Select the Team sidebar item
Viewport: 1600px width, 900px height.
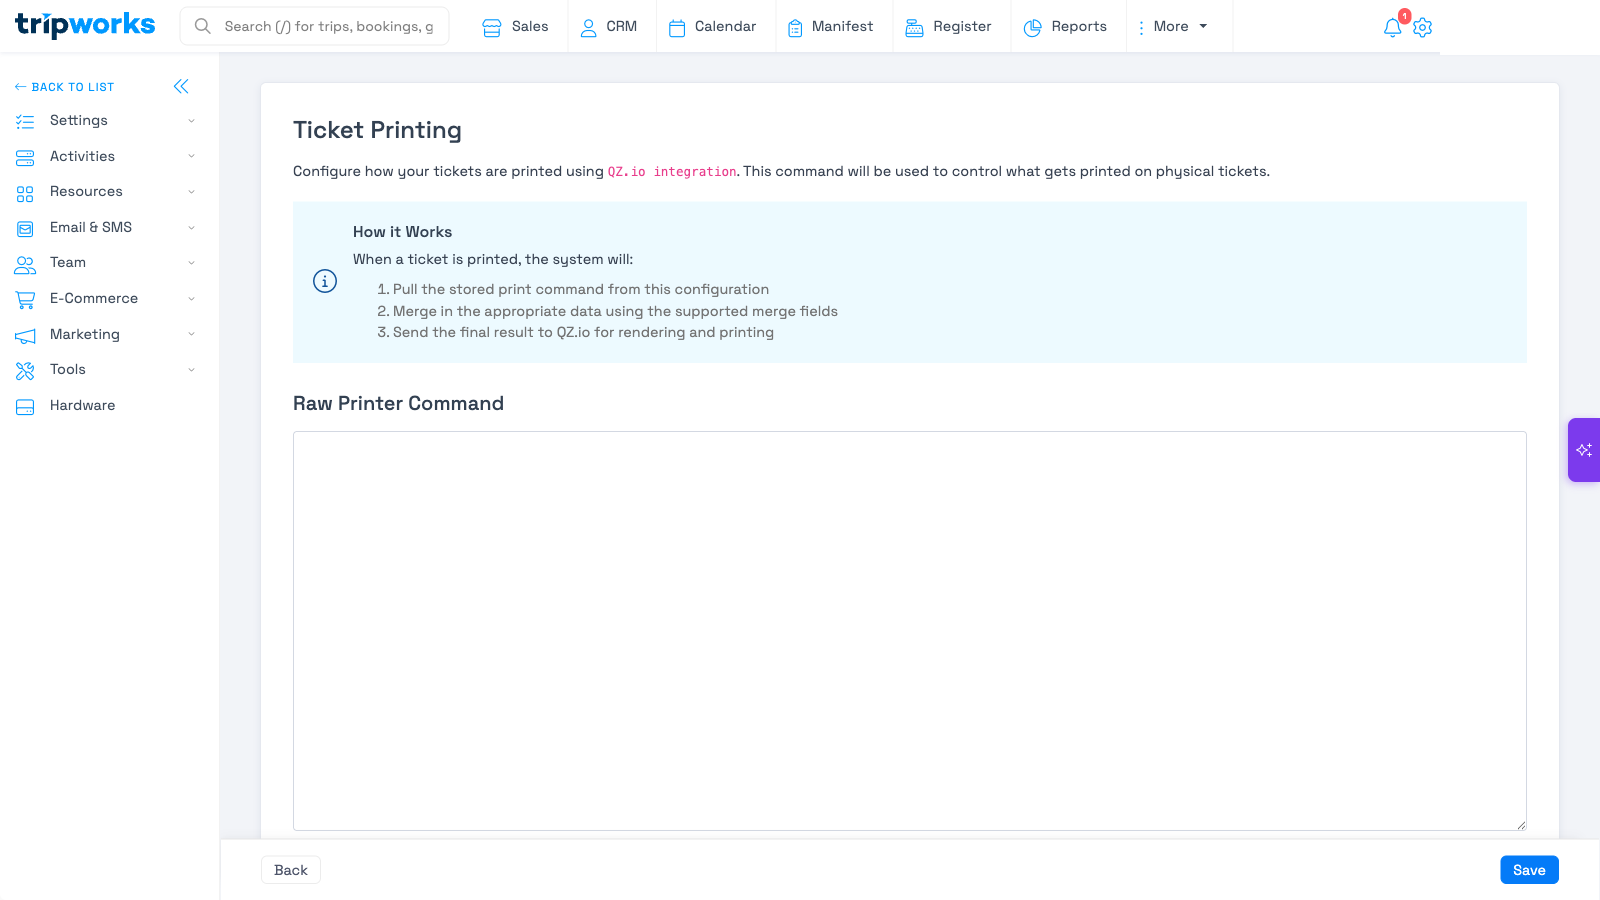pyautogui.click(x=68, y=262)
